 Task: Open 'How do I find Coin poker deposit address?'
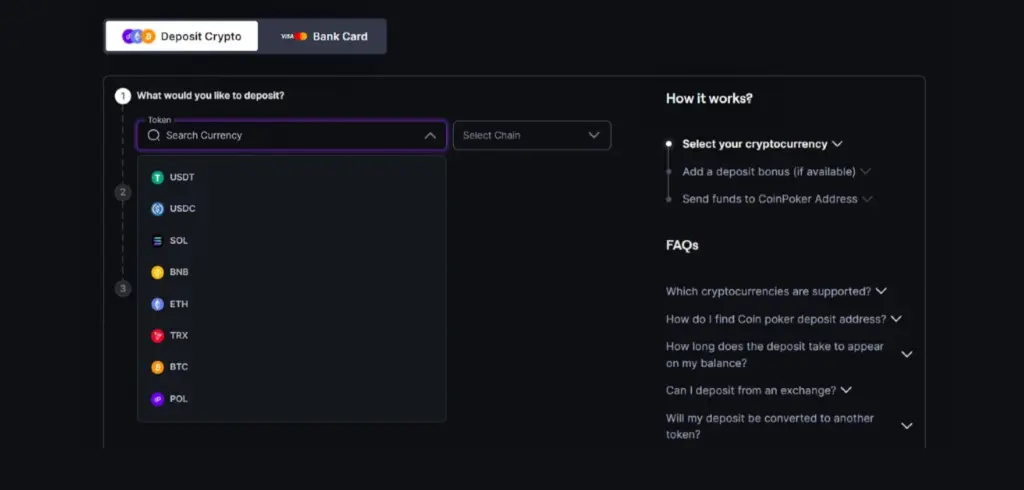point(784,319)
